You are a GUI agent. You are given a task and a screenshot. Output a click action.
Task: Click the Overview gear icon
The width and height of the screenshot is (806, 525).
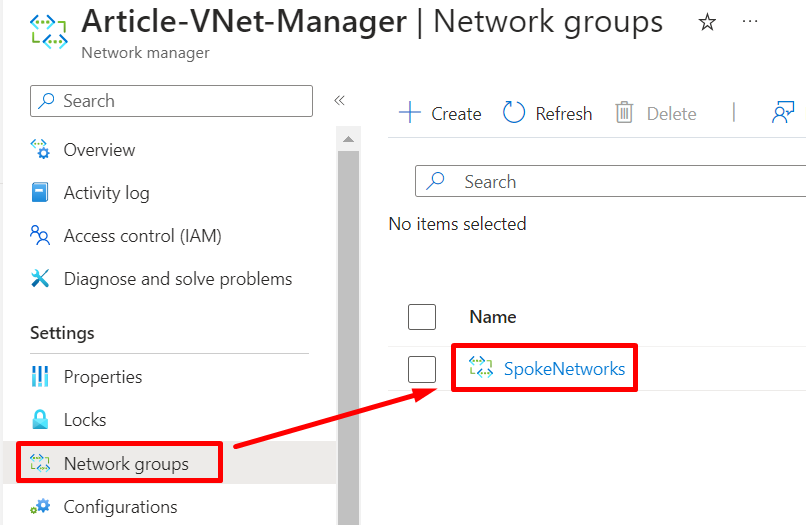40,149
